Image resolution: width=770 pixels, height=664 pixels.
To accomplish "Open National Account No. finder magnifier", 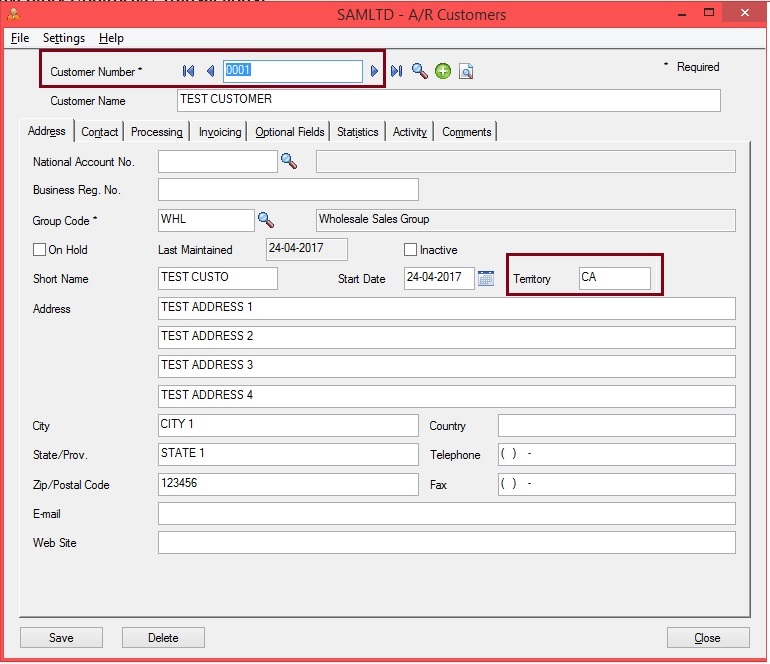I will (289, 161).
